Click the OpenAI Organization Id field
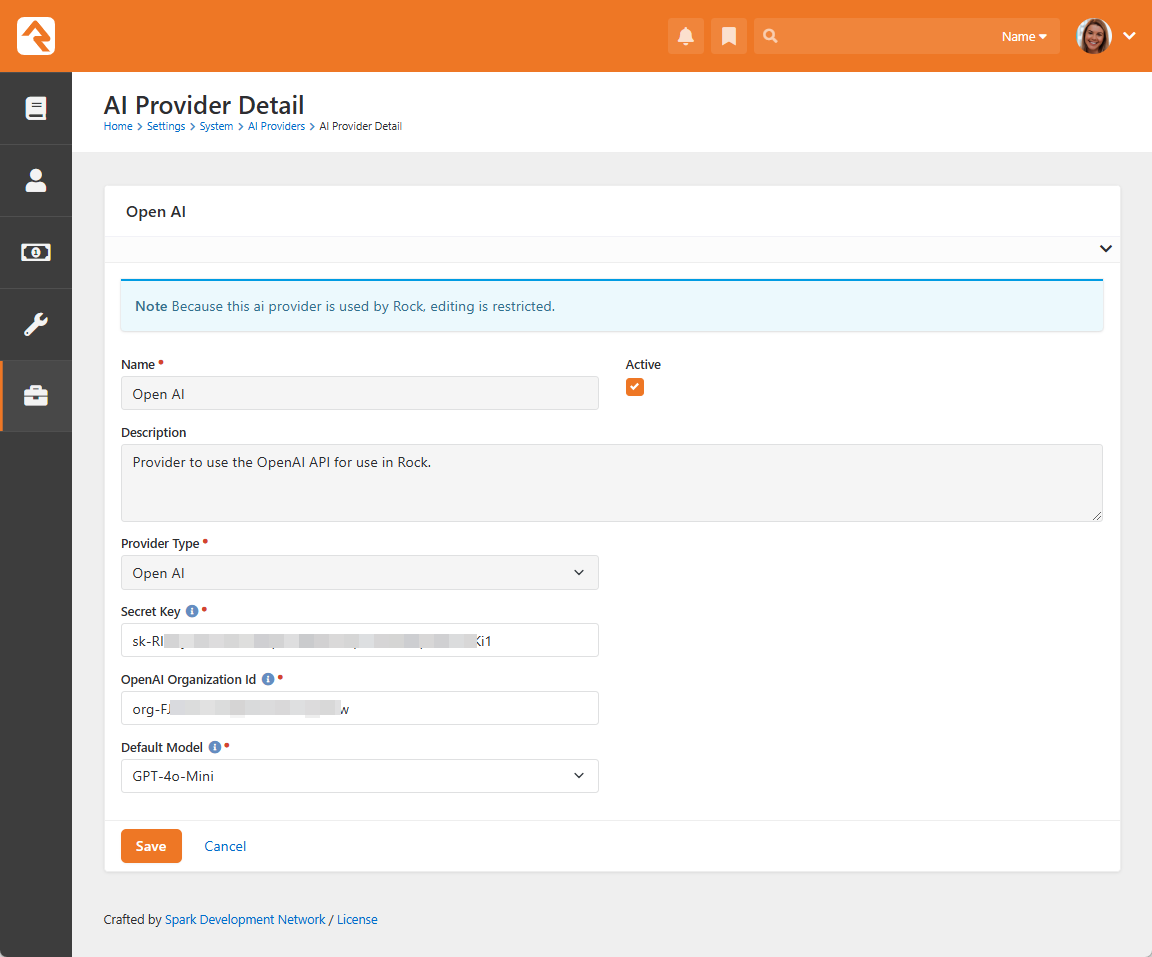This screenshot has width=1152, height=957. (359, 709)
